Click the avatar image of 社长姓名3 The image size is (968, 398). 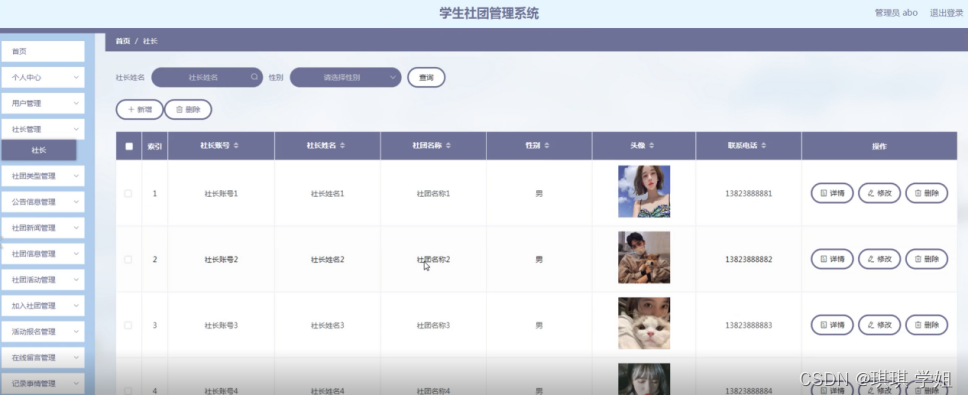644,323
